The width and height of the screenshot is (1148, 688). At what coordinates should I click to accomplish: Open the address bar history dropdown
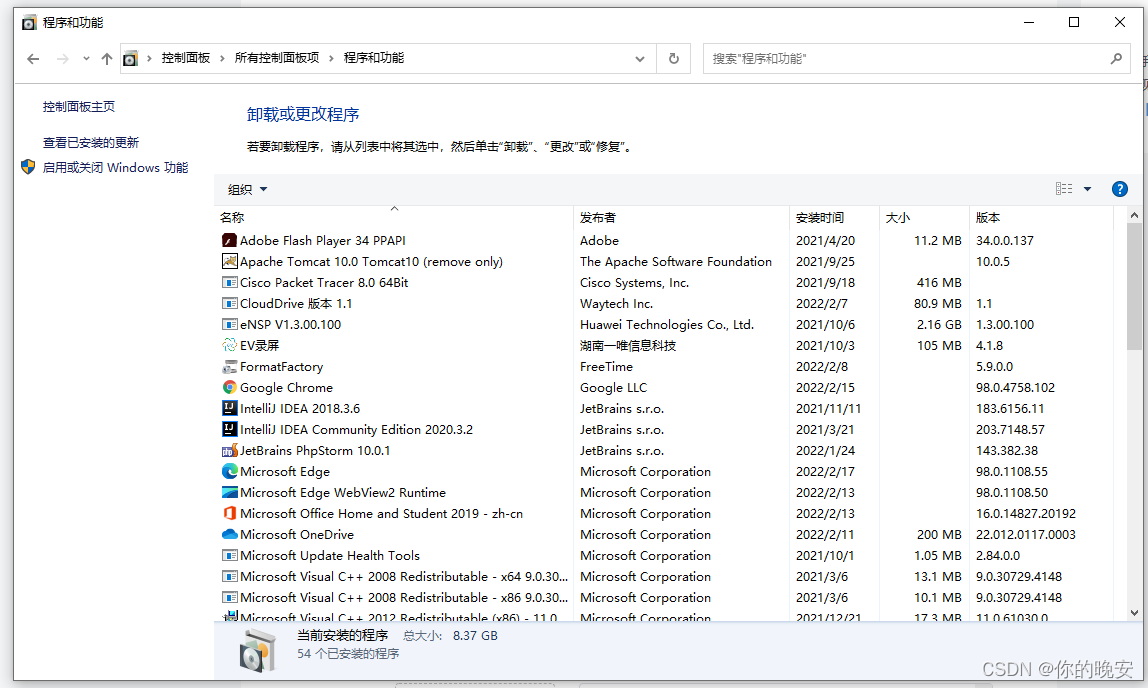(640, 59)
